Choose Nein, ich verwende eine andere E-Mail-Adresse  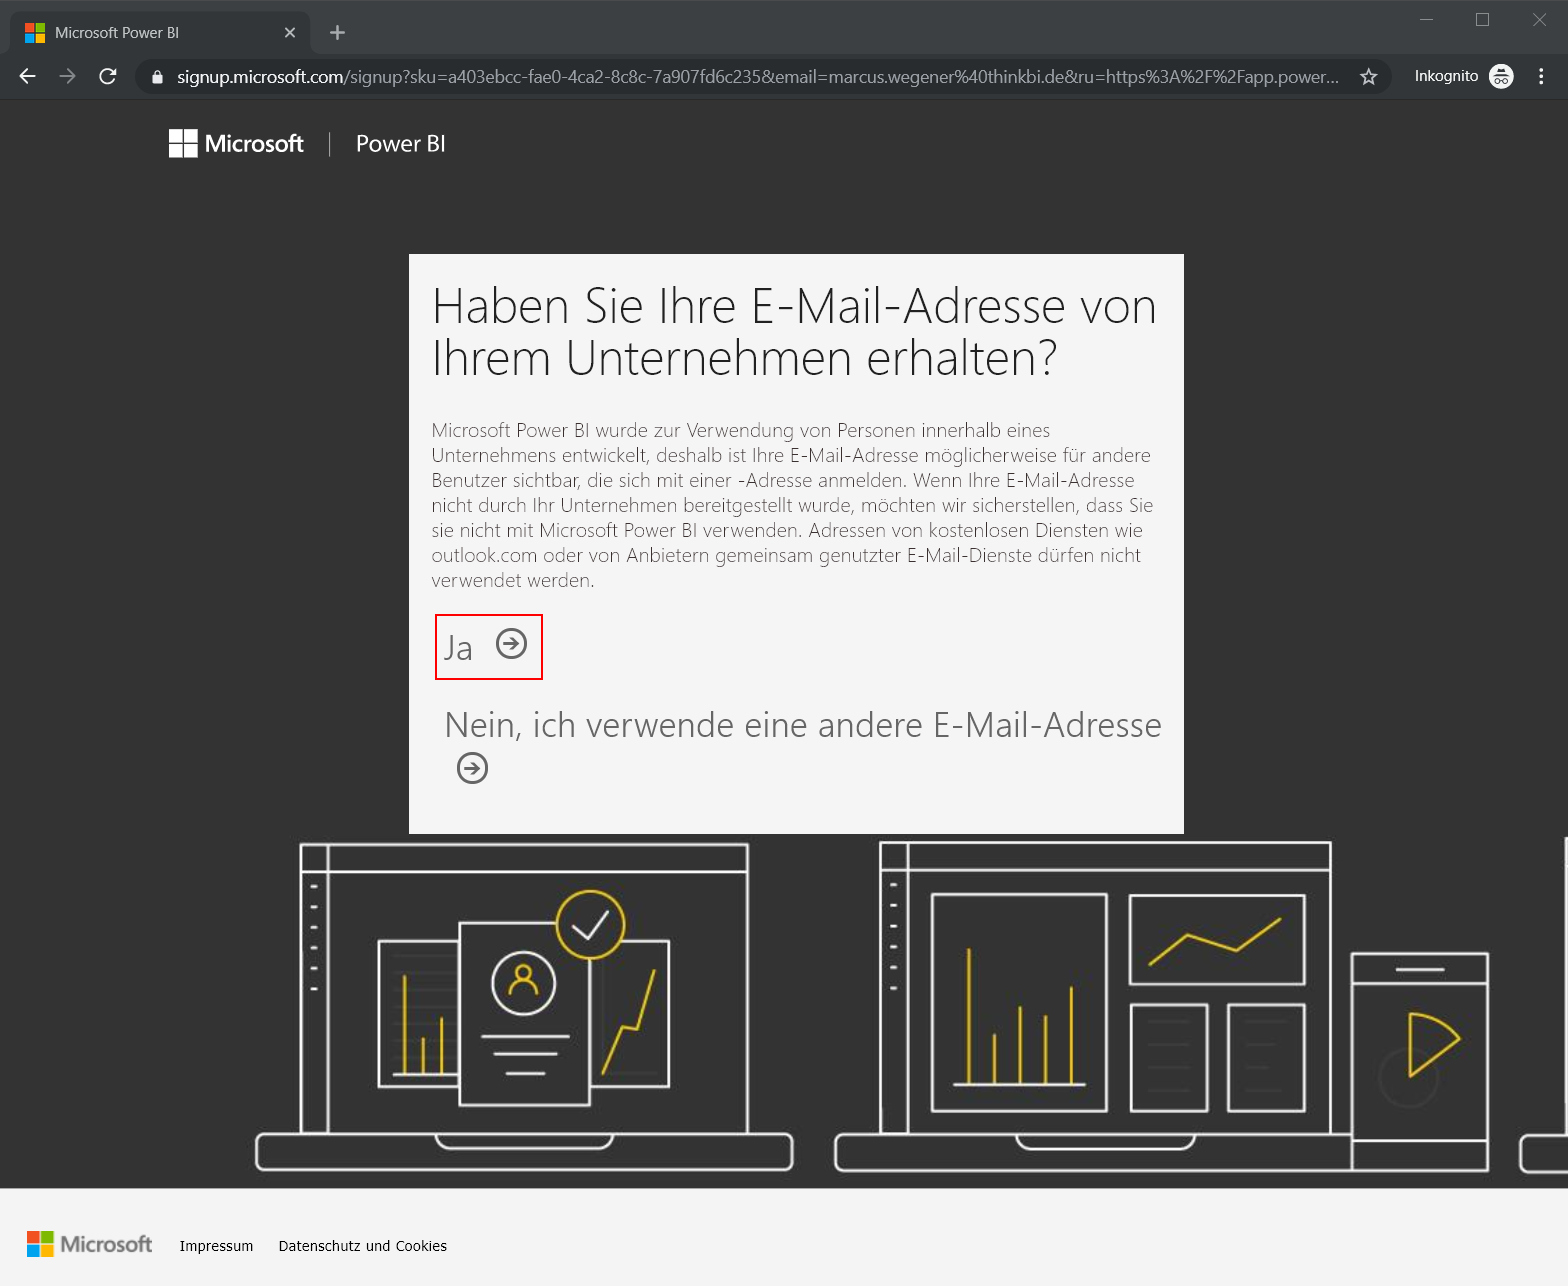point(803,725)
